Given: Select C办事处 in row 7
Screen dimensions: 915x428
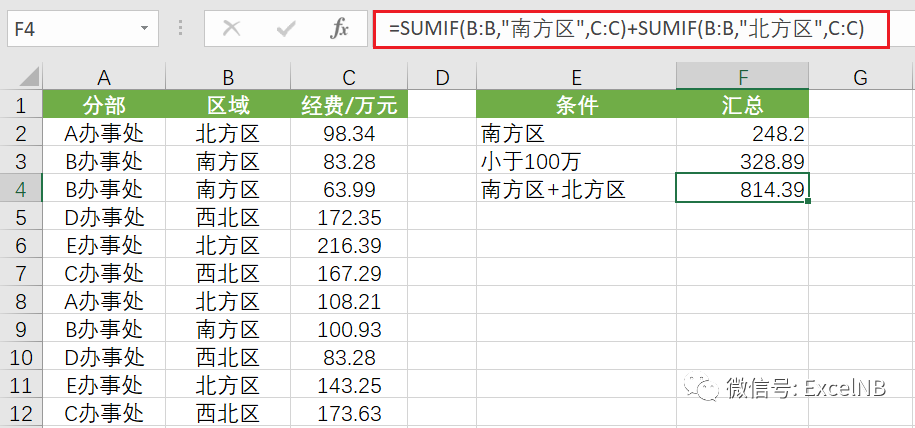Looking at the screenshot, I should 104,273.
